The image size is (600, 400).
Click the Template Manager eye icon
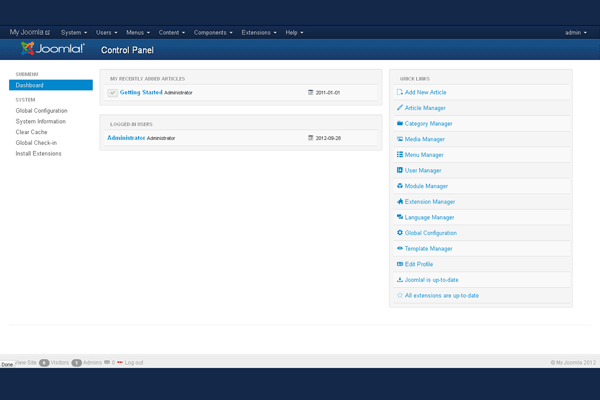click(x=399, y=248)
